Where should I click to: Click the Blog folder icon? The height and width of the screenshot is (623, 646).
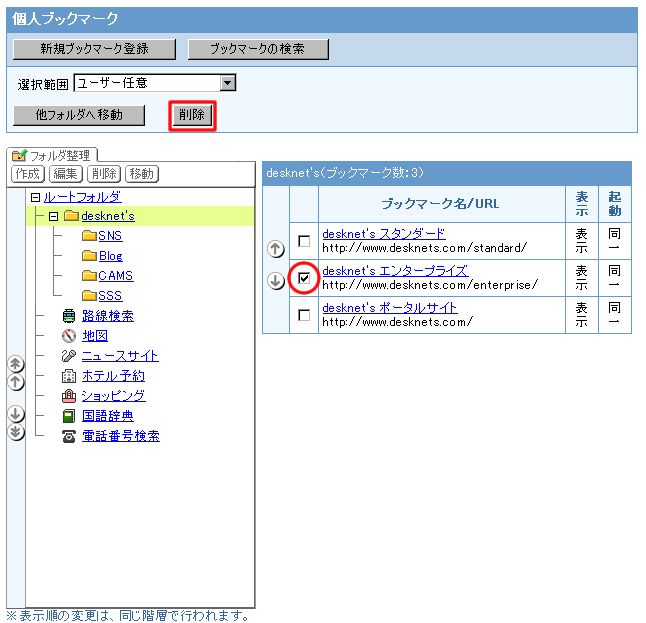pos(89,256)
